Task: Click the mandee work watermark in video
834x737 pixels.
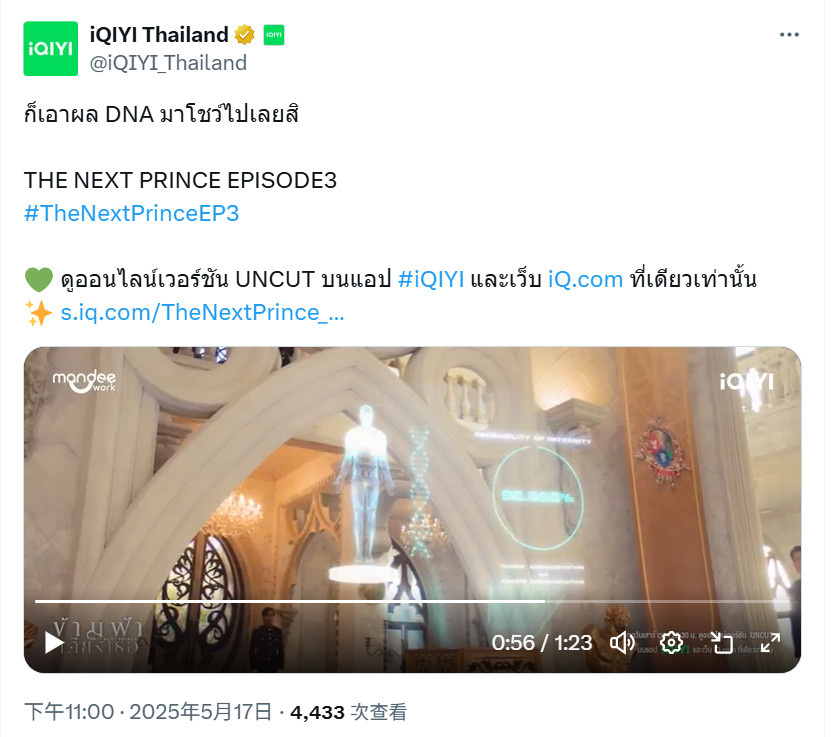Action: pyautogui.click(x=84, y=381)
